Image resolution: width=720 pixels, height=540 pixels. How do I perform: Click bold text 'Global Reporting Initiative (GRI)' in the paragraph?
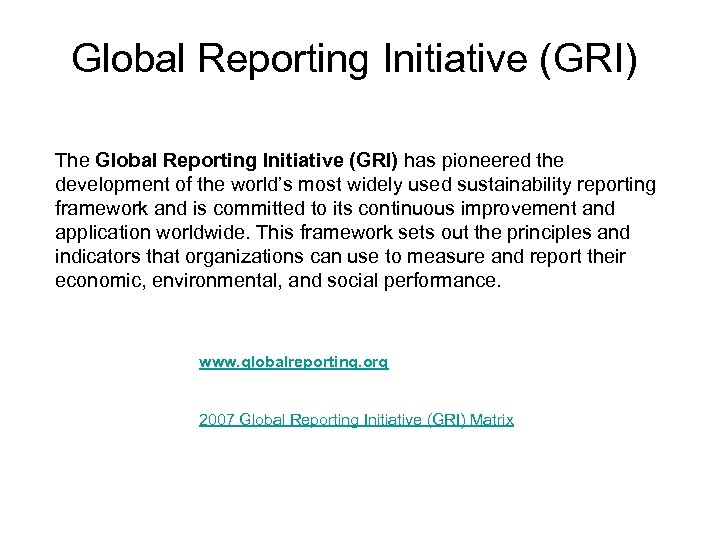(x=247, y=160)
